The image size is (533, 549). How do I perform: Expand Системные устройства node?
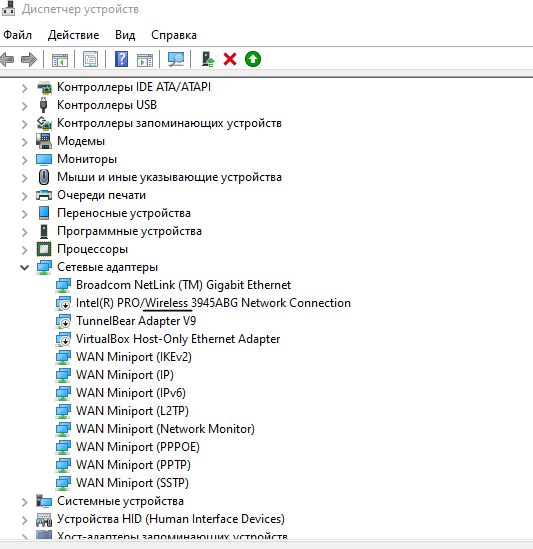tap(25, 502)
